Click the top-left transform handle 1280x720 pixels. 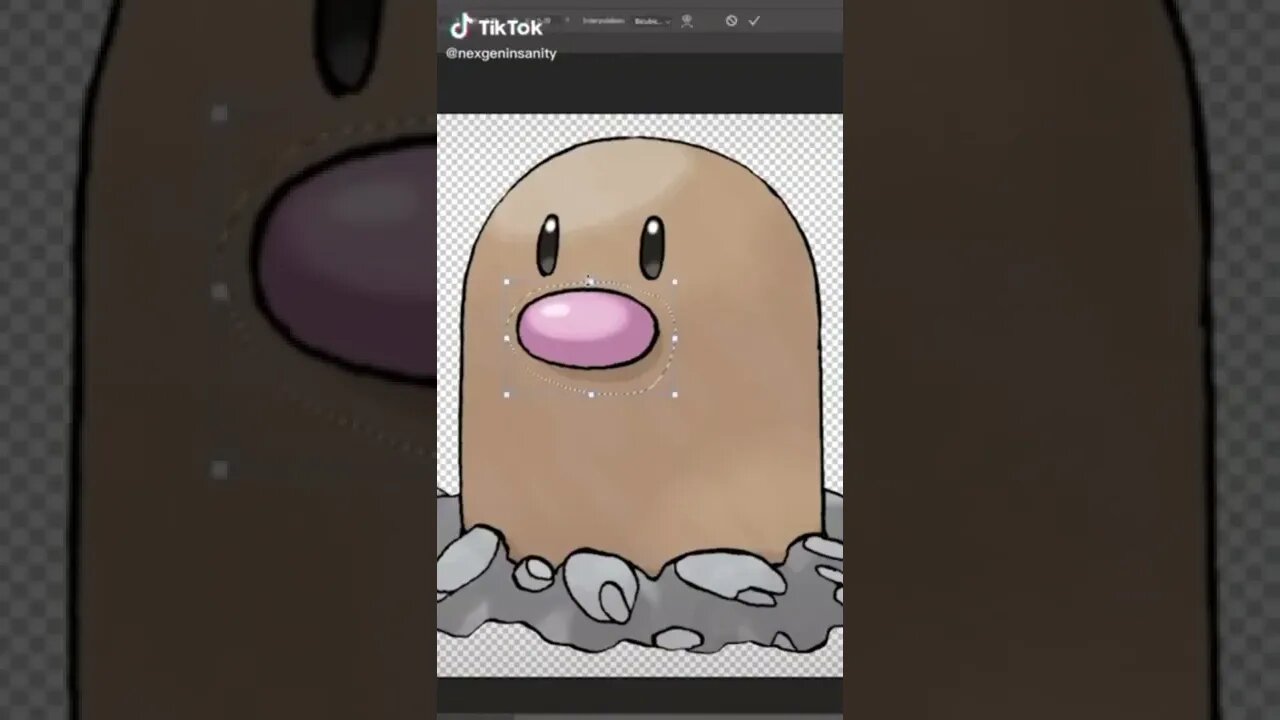[x=507, y=282]
